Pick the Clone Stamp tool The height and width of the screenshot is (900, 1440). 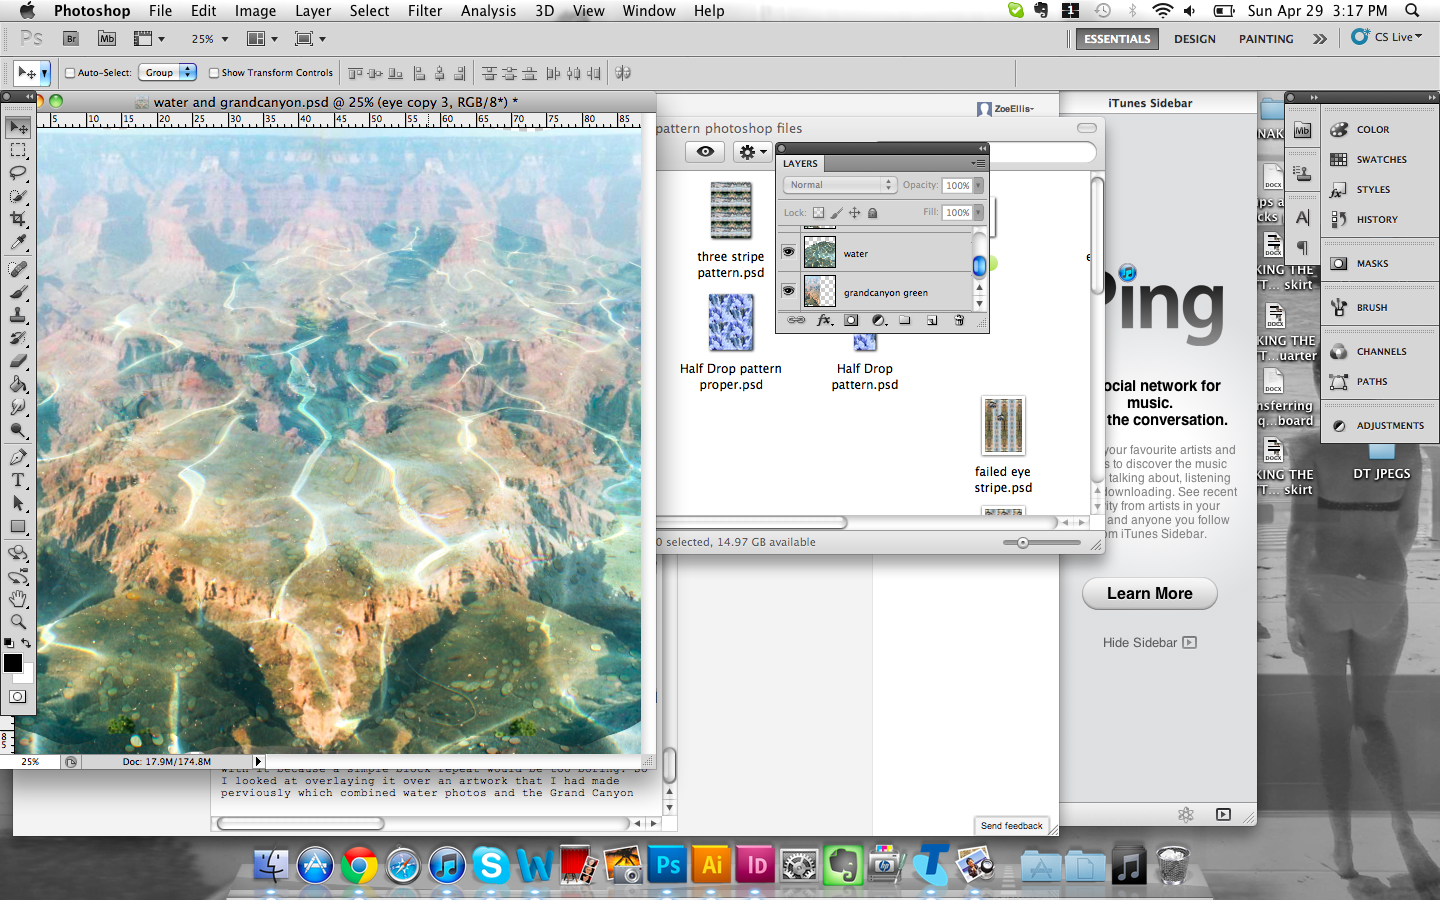click(x=17, y=315)
